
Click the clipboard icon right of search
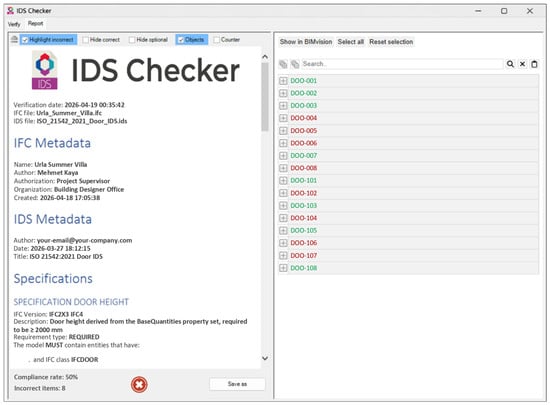pos(534,64)
